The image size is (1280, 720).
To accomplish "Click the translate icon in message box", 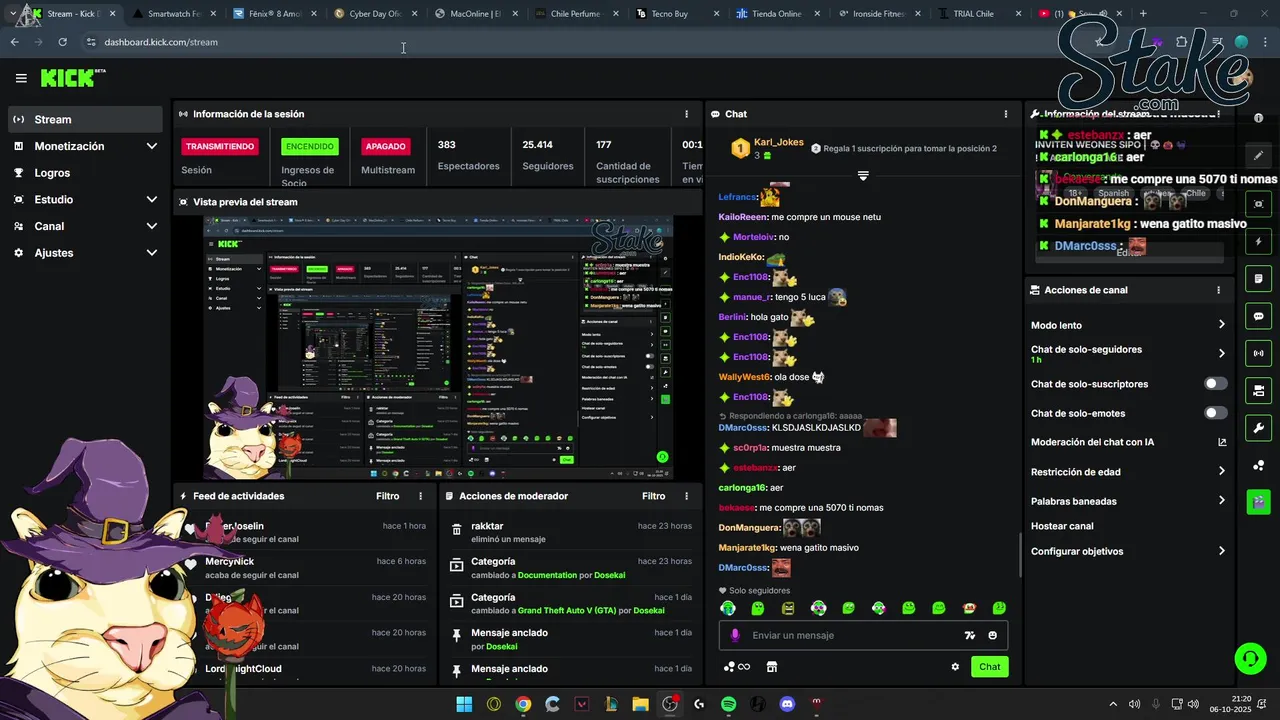I will (x=969, y=635).
